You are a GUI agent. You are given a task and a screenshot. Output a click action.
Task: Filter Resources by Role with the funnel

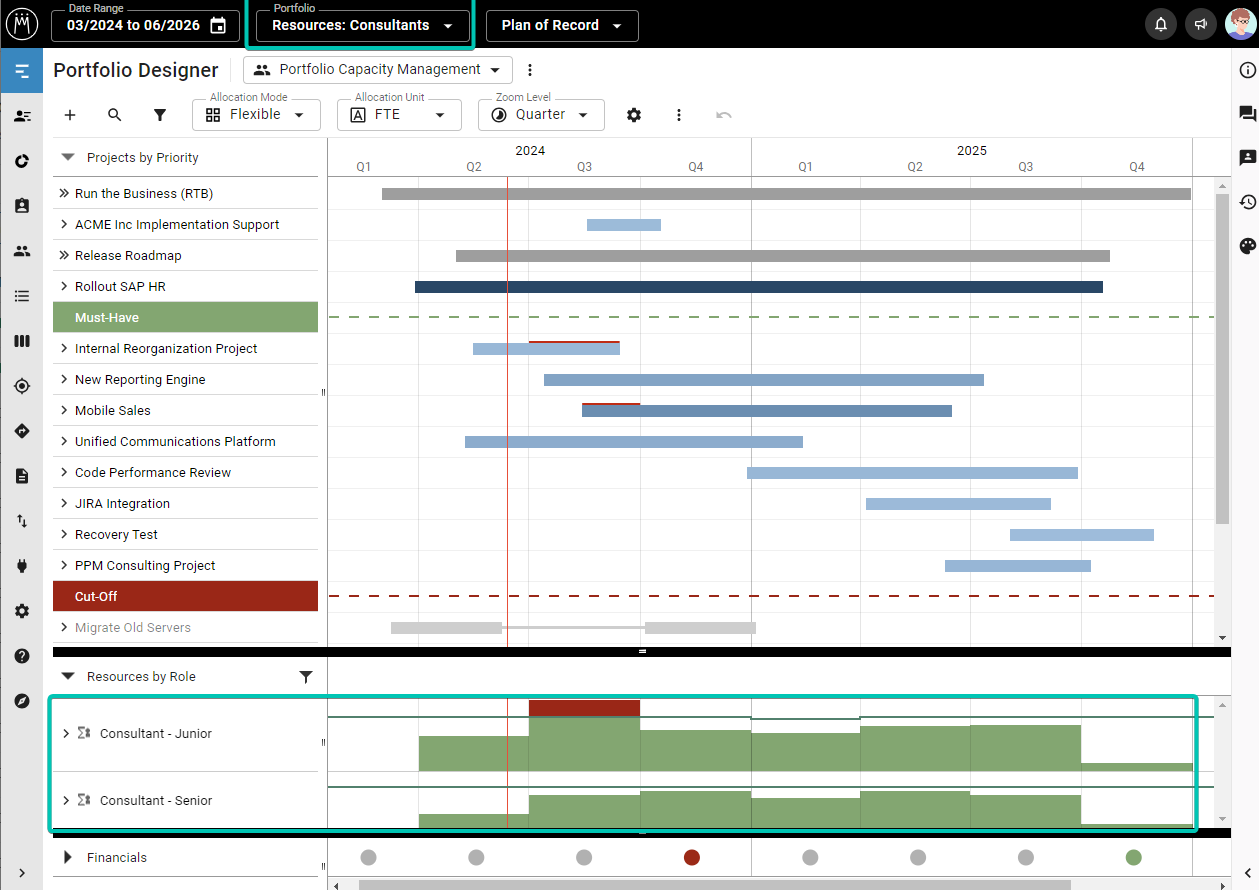[306, 677]
